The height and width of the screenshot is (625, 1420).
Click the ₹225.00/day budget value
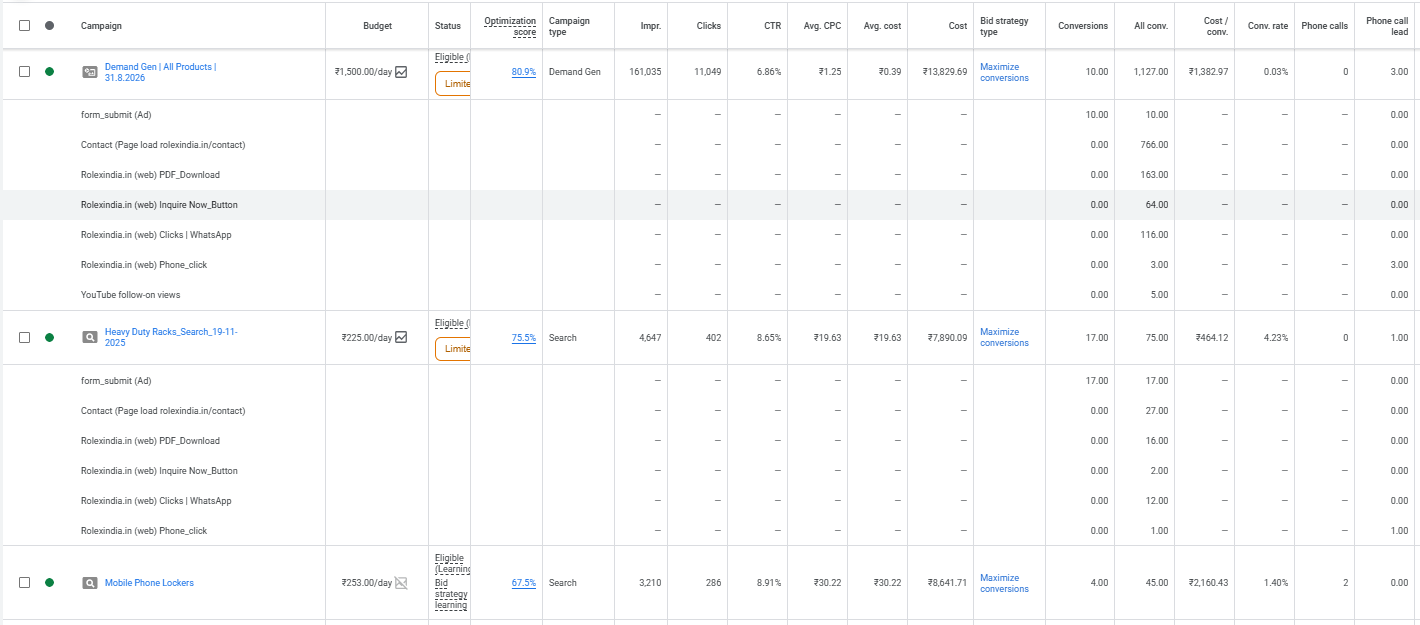tap(367, 338)
